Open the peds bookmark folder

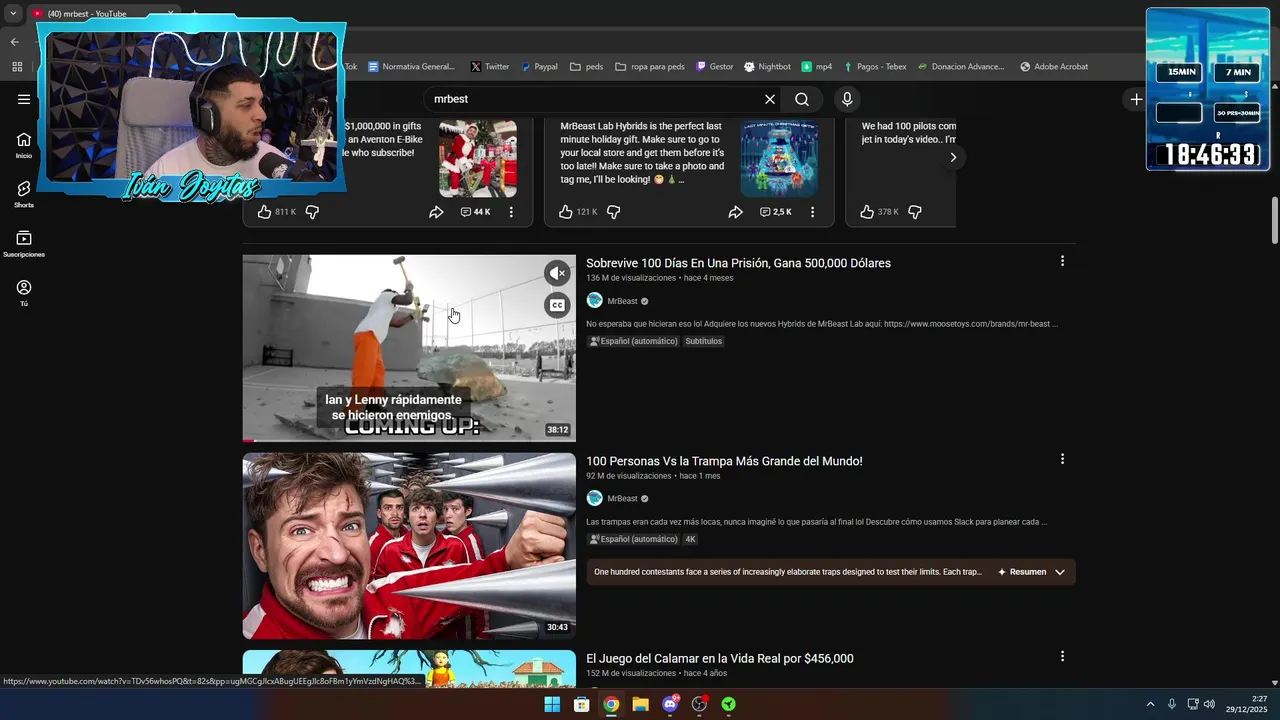tap(587, 67)
